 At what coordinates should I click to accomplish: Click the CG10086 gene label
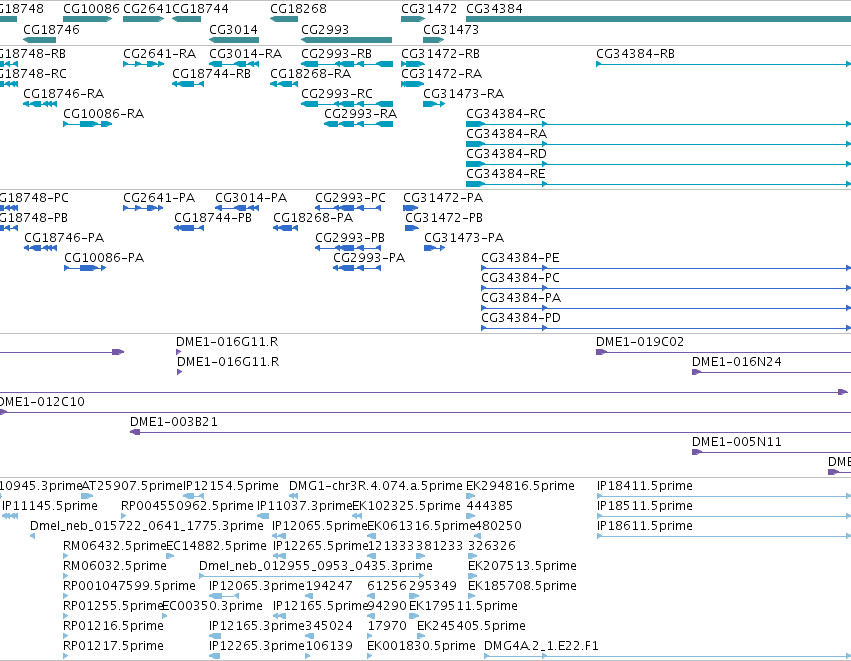point(91,9)
